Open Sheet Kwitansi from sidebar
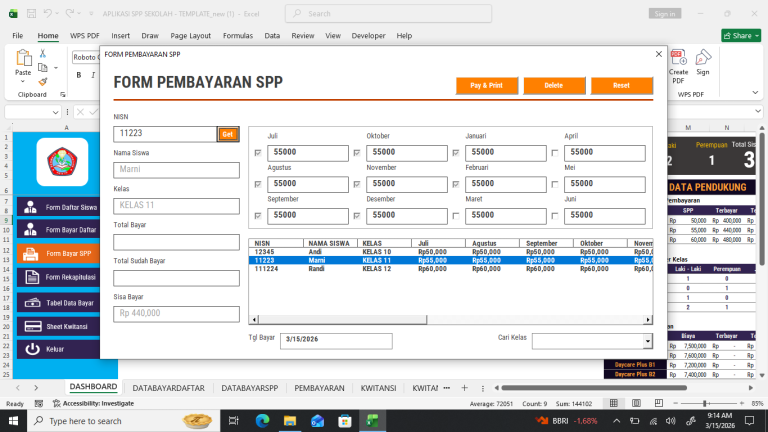The height and width of the screenshot is (432, 768). (59, 326)
